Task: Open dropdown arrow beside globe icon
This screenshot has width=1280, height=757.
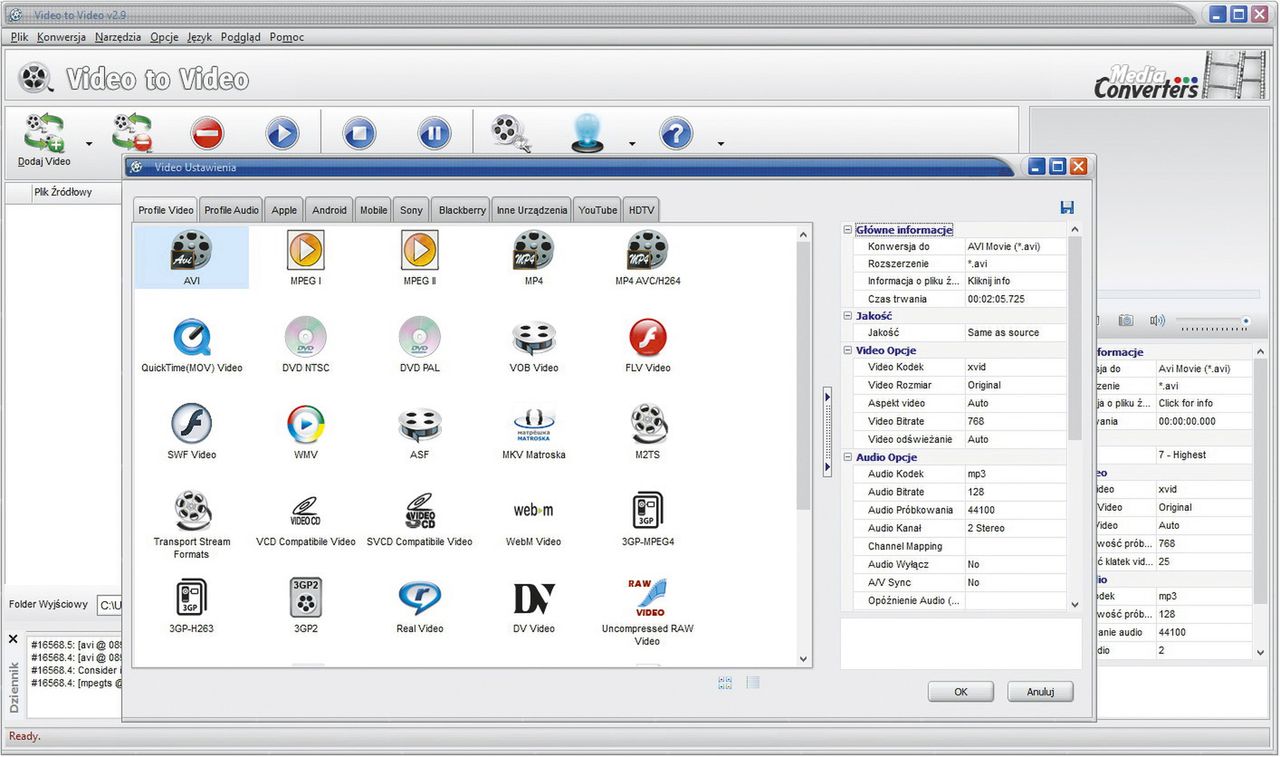Action: [632, 144]
